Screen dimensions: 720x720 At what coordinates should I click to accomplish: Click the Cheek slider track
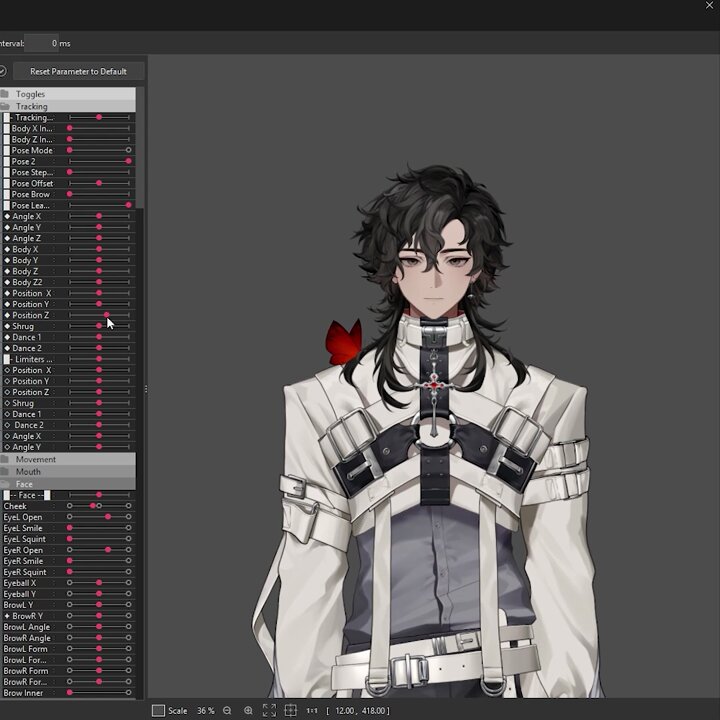click(x=99, y=506)
